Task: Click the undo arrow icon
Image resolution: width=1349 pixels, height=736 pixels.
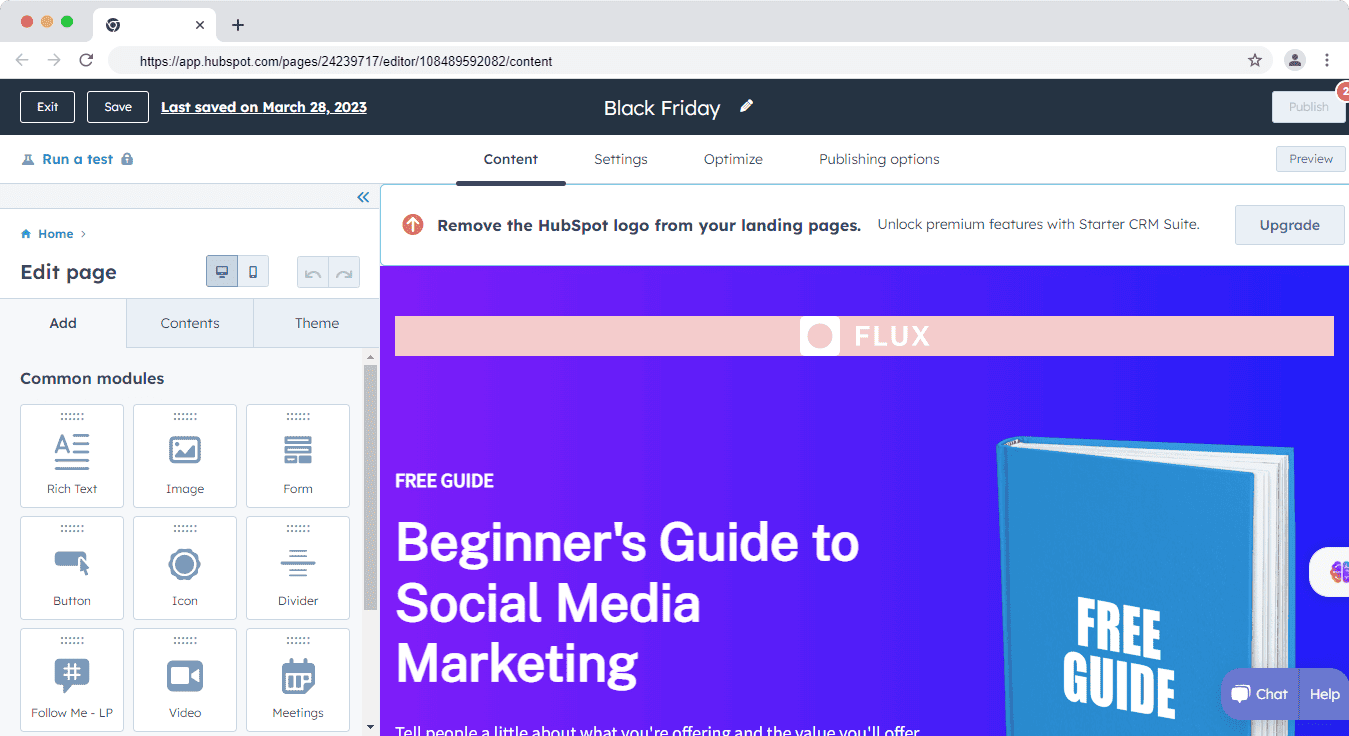Action: coord(313,273)
